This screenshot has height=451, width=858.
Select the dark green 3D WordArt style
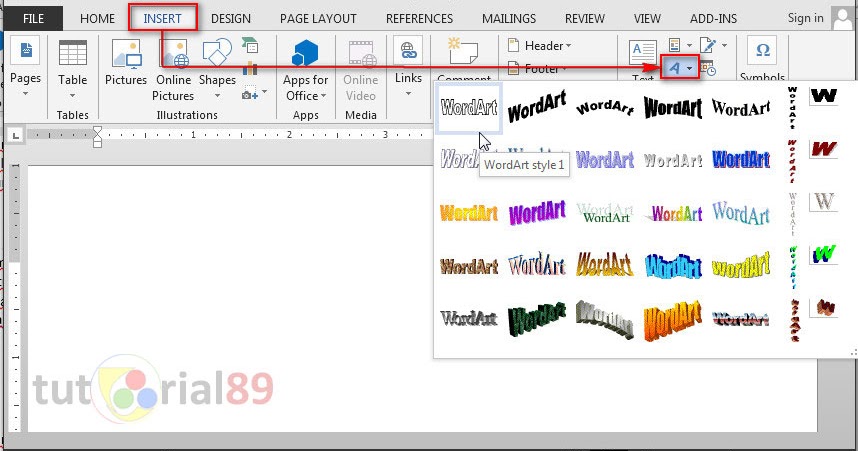[537, 319]
